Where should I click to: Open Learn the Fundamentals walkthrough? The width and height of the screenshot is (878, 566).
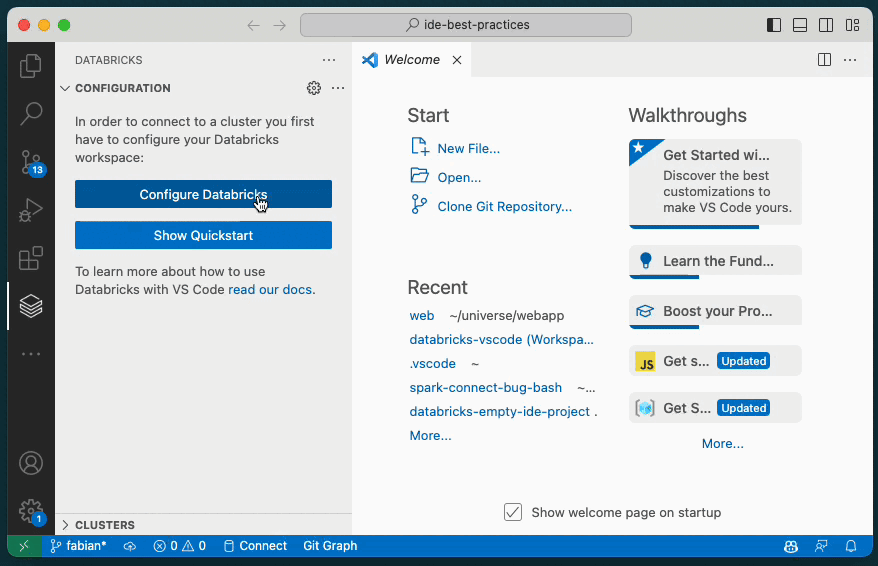point(715,261)
